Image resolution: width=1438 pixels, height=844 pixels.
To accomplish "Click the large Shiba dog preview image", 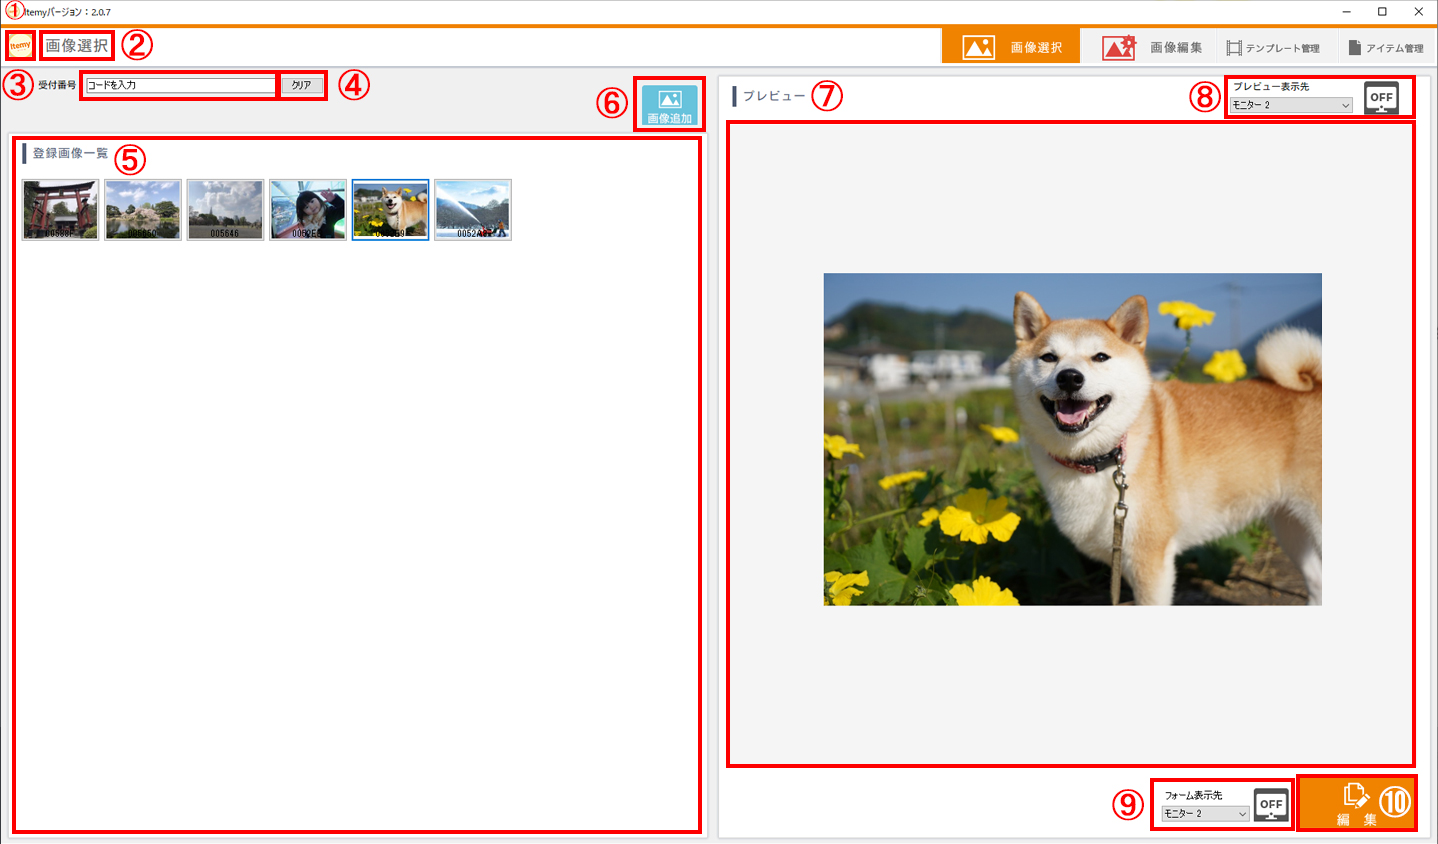I will pyautogui.click(x=1072, y=439).
